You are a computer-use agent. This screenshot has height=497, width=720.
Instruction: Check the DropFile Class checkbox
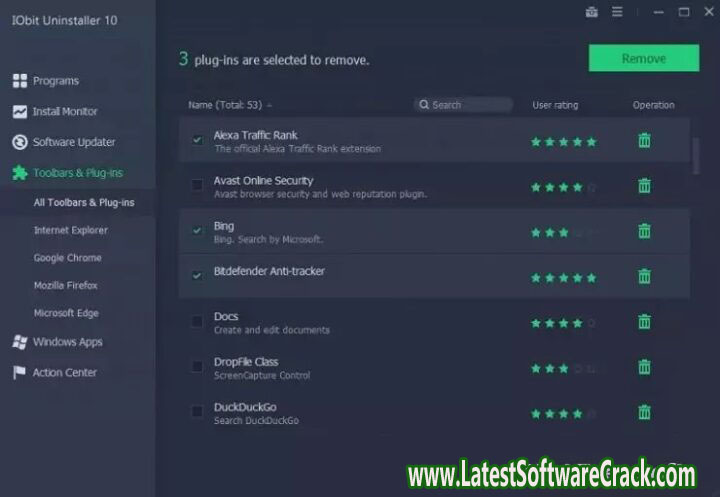(x=197, y=367)
